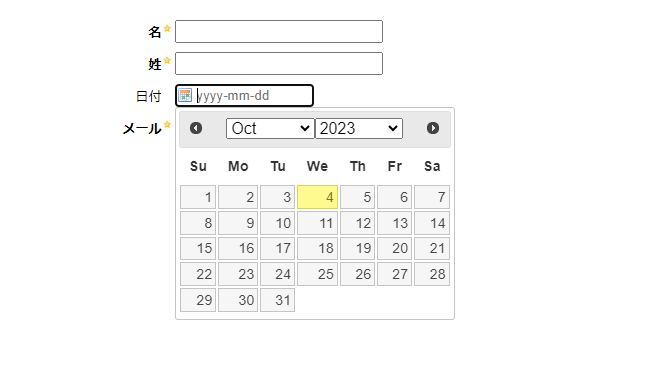The image size is (667, 376).
Task: Click into the 名 text field
Action: coord(279,31)
